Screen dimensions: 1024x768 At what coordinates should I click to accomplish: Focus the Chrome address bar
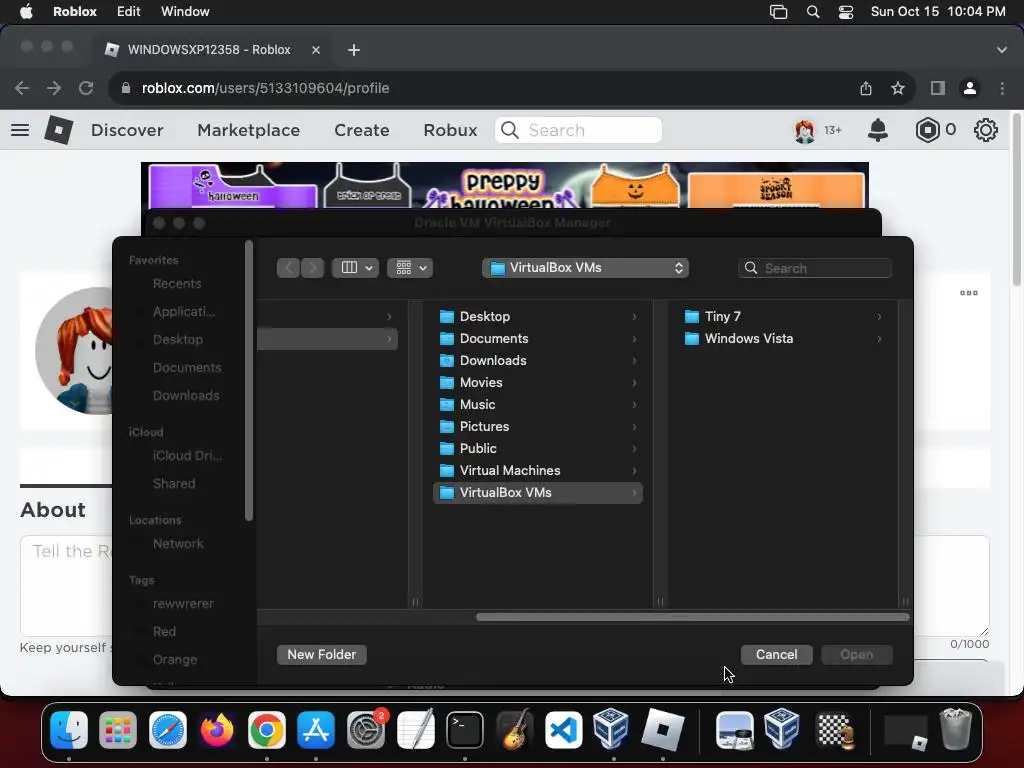tap(483, 88)
